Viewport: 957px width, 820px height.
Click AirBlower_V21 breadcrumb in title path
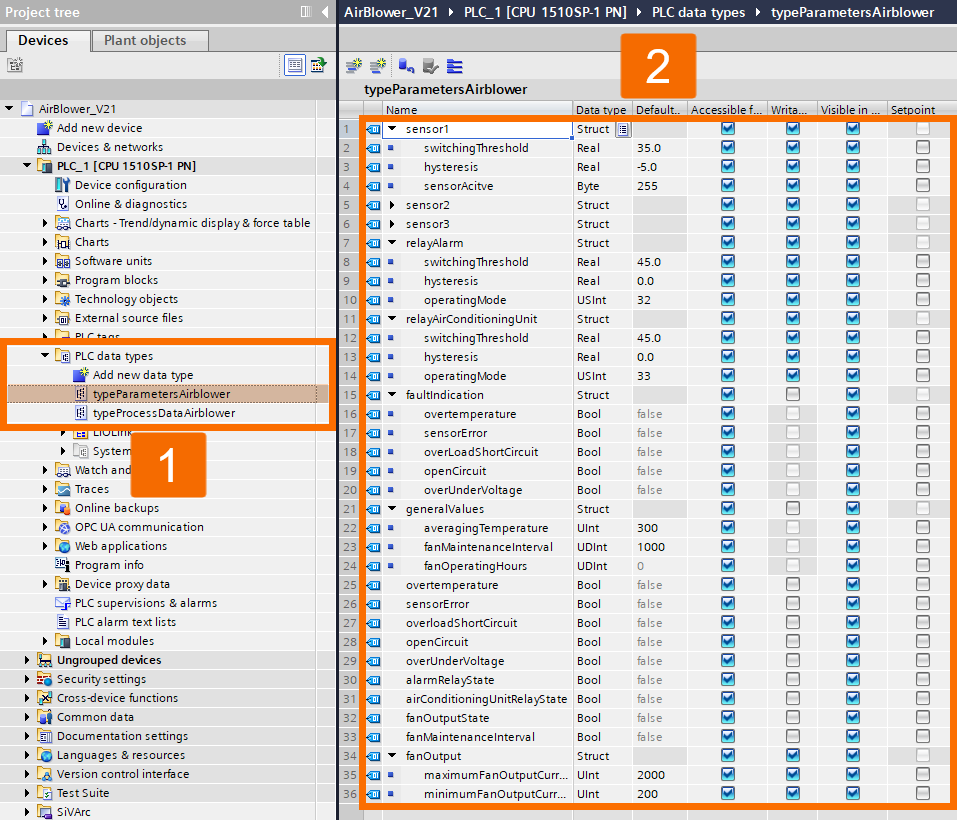click(x=391, y=12)
